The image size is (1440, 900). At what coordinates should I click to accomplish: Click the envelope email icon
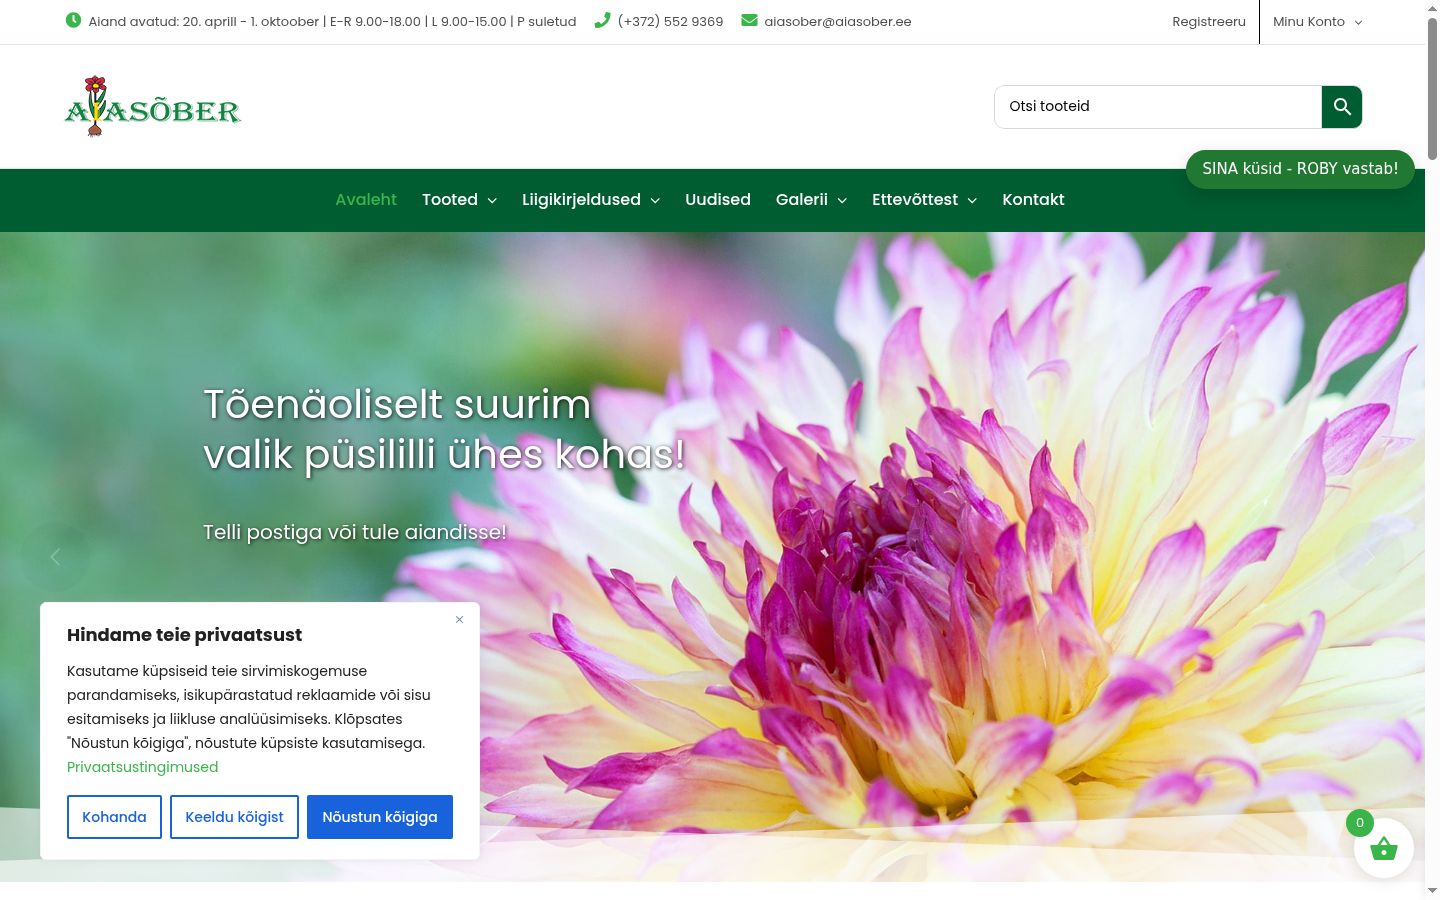click(749, 20)
